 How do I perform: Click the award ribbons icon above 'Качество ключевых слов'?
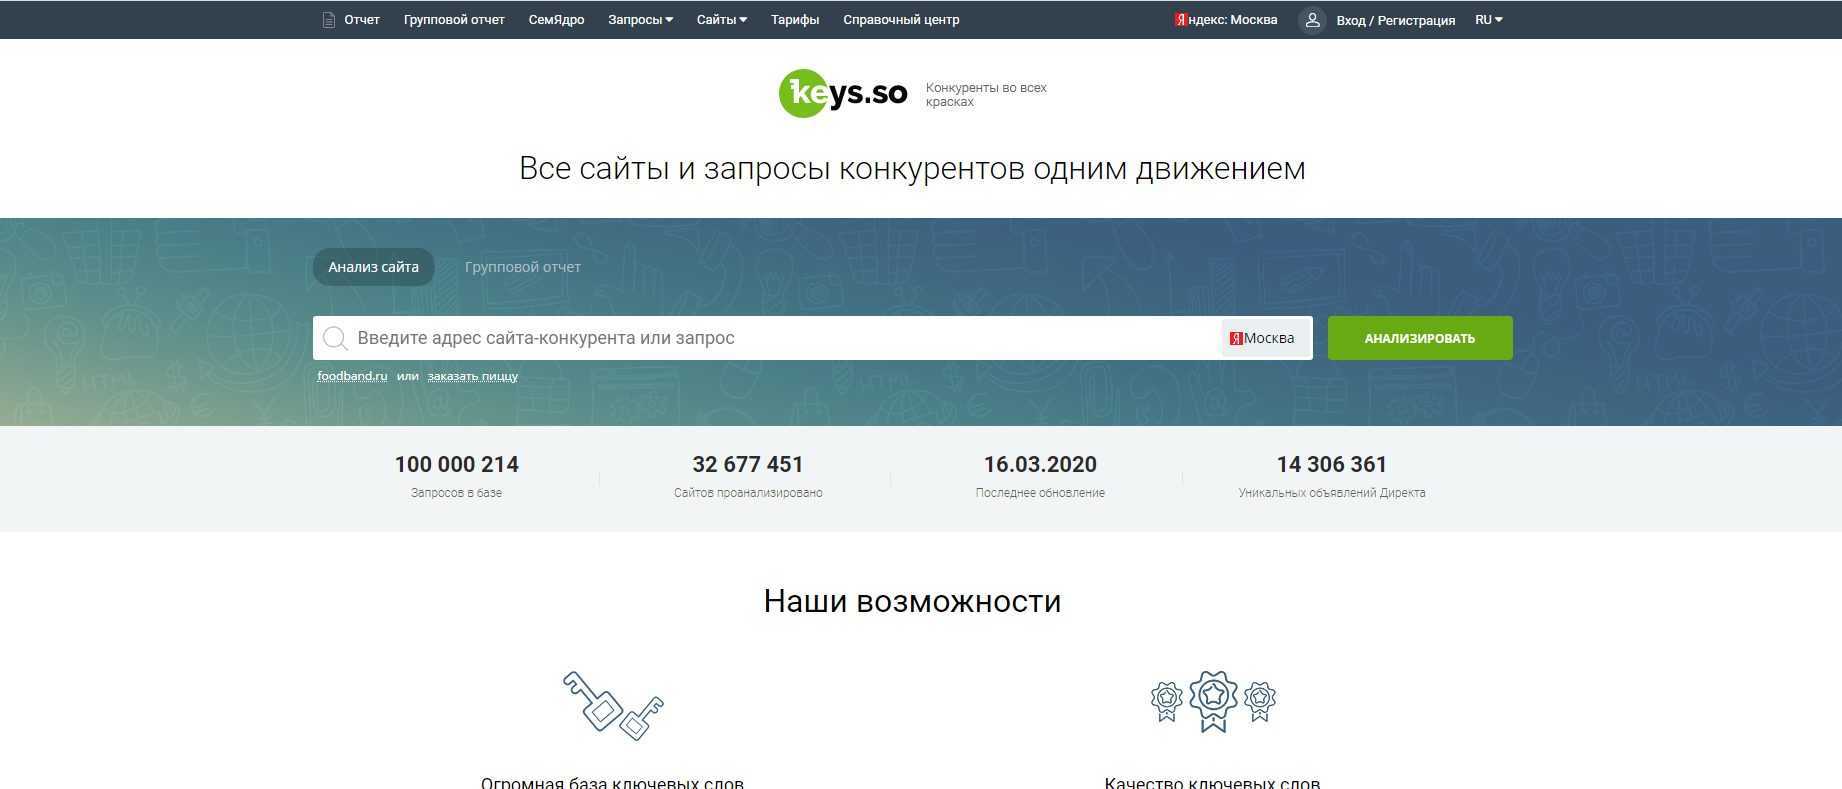(1213, 701)
